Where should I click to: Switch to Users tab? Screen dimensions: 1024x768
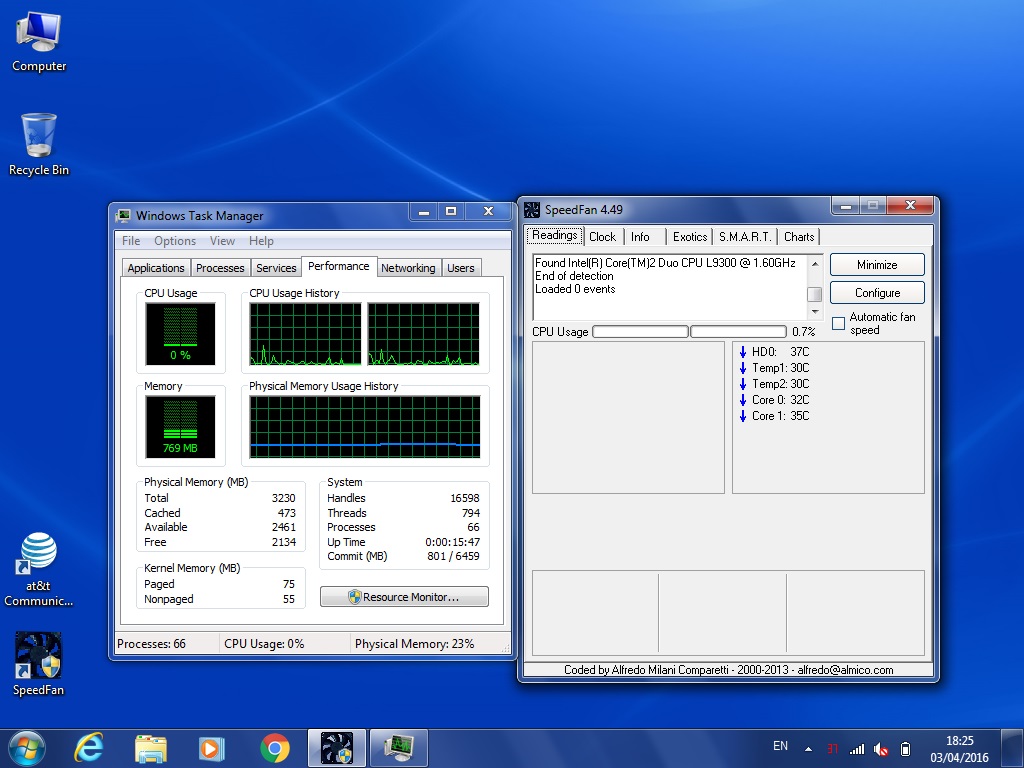click(460, 268)
